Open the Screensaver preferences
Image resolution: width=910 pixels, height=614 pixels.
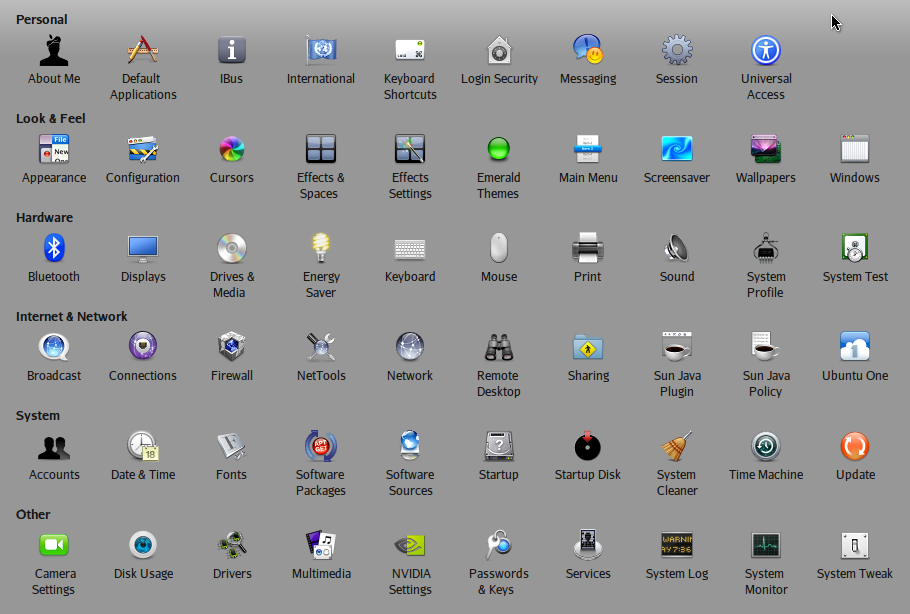point(676,150)
